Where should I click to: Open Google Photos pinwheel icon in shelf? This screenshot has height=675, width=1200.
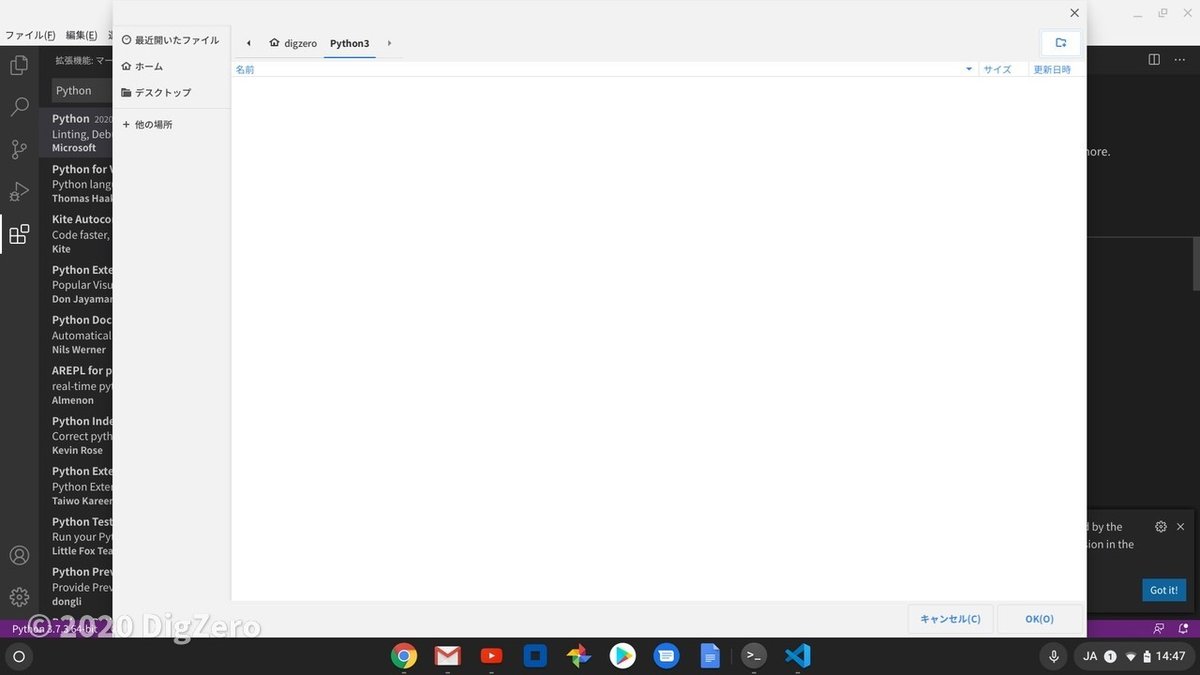pos(579,656)
